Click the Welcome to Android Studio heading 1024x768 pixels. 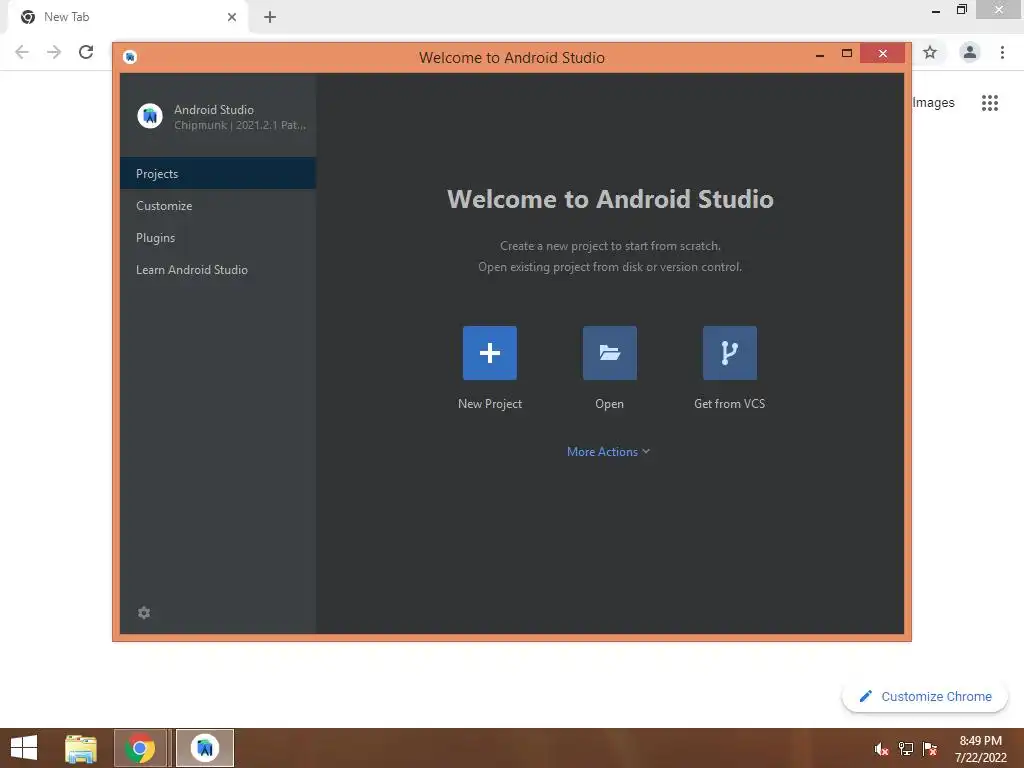610,199
